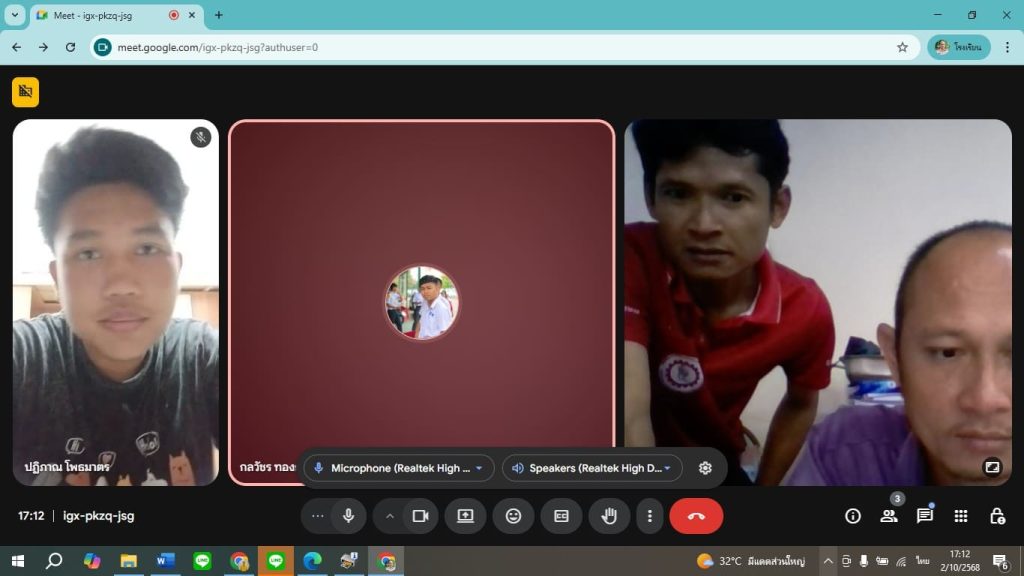Toggle the microphone mute button
Viewport: 1024px width, 576px height.
pyautogui.click(x=348, y=516)
